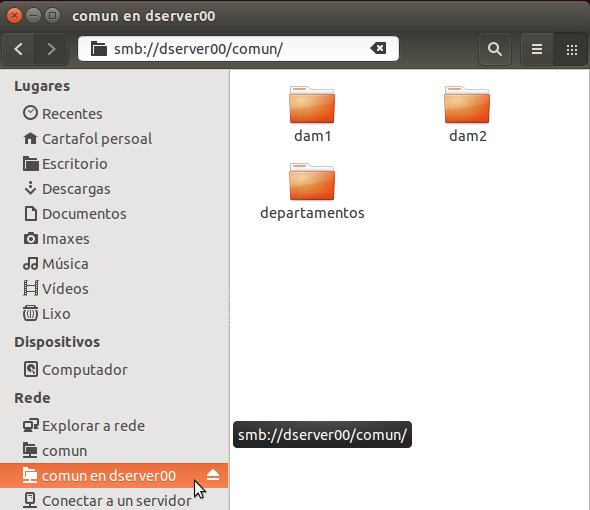590x510 pixels.
Task: Open Vídeos in the sidebar
Action: point(114,289)
